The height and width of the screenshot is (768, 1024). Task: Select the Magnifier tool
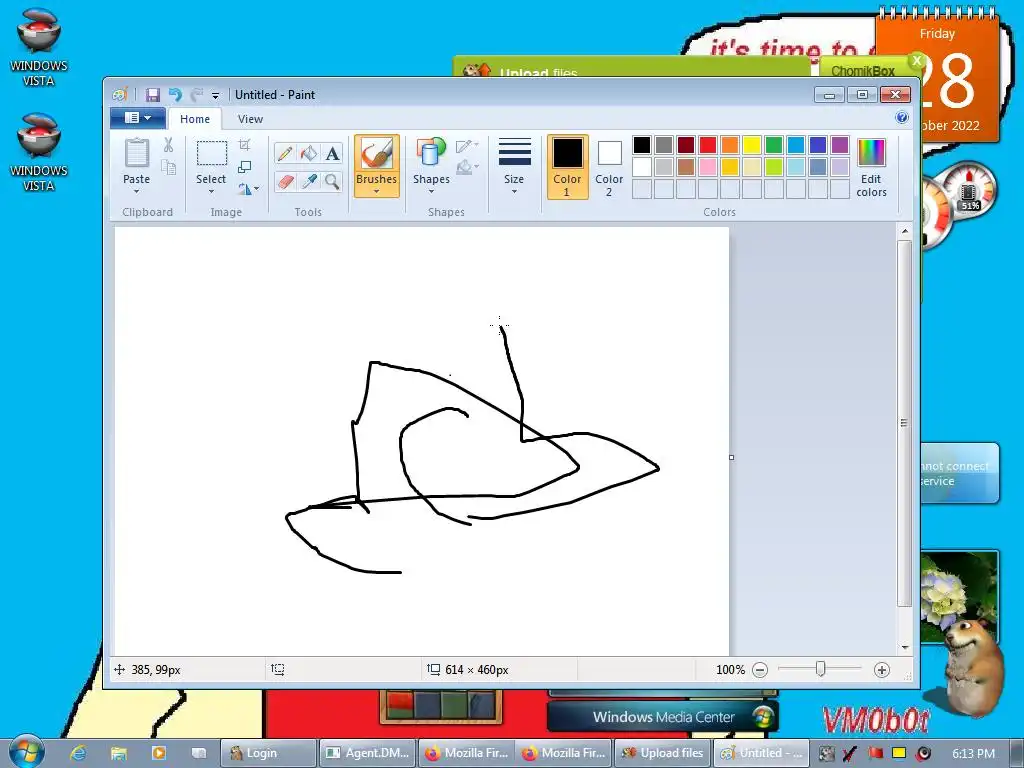(x=332, y=181)
